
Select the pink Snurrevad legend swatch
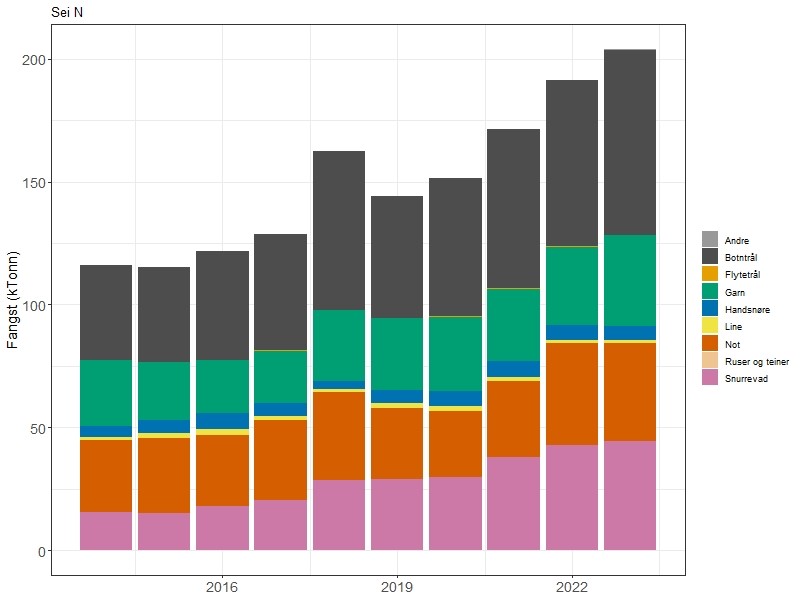710,378
